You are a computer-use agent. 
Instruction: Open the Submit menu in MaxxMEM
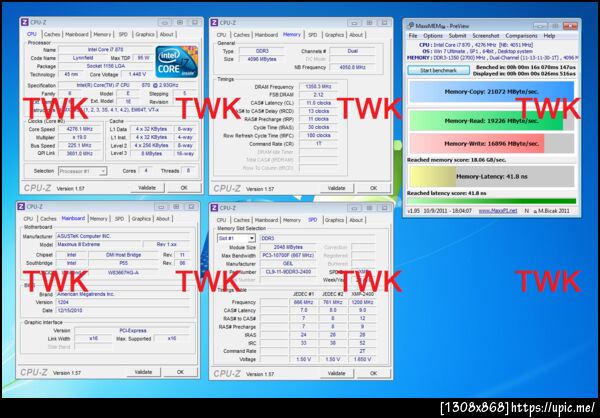457,36
